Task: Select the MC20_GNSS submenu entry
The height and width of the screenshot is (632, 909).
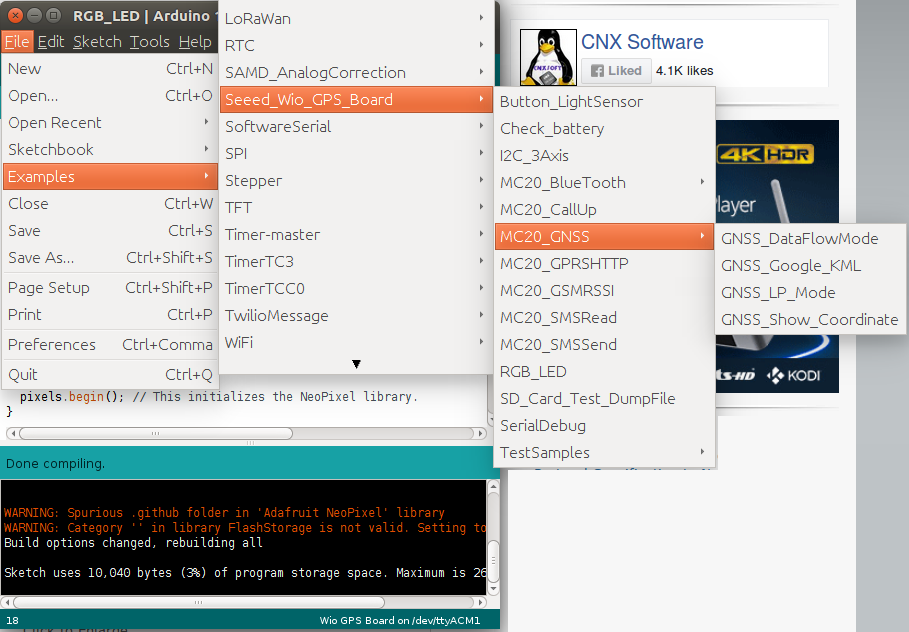Action: click(604, 237)
